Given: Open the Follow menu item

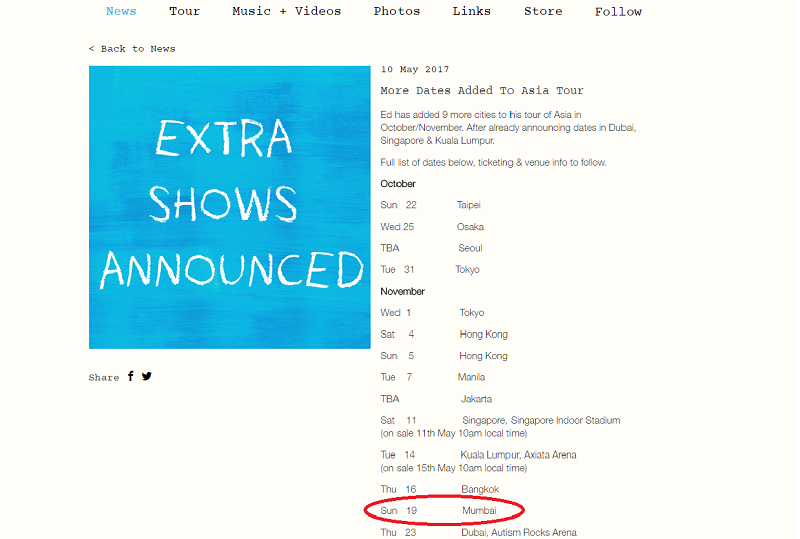Looking at the screenshot, I should tap(618, 12).
